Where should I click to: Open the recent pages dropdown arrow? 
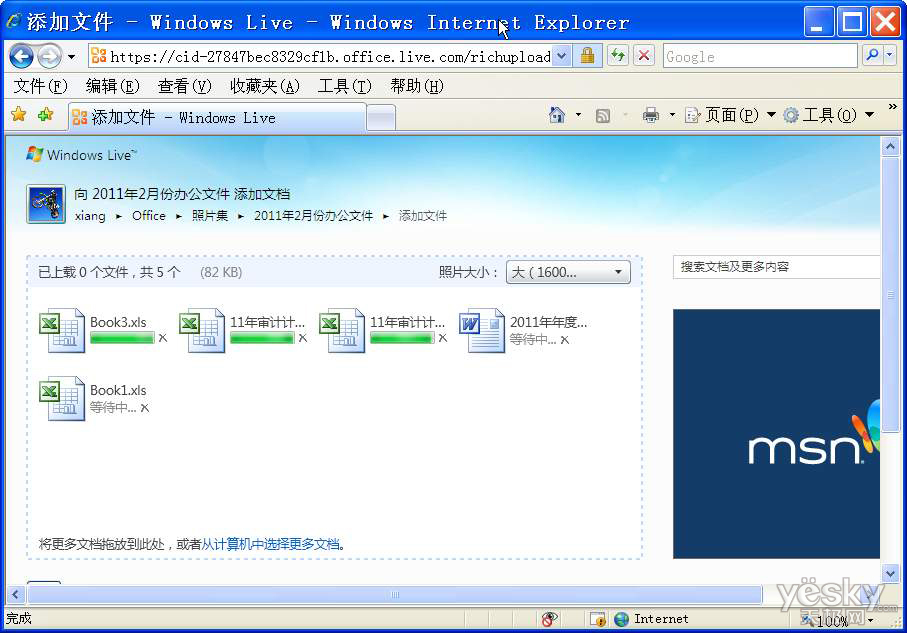71,57
